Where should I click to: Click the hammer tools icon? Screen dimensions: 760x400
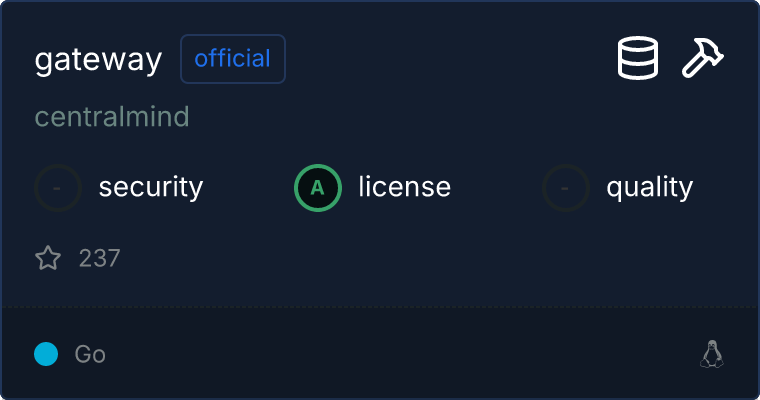click(703, 59)
